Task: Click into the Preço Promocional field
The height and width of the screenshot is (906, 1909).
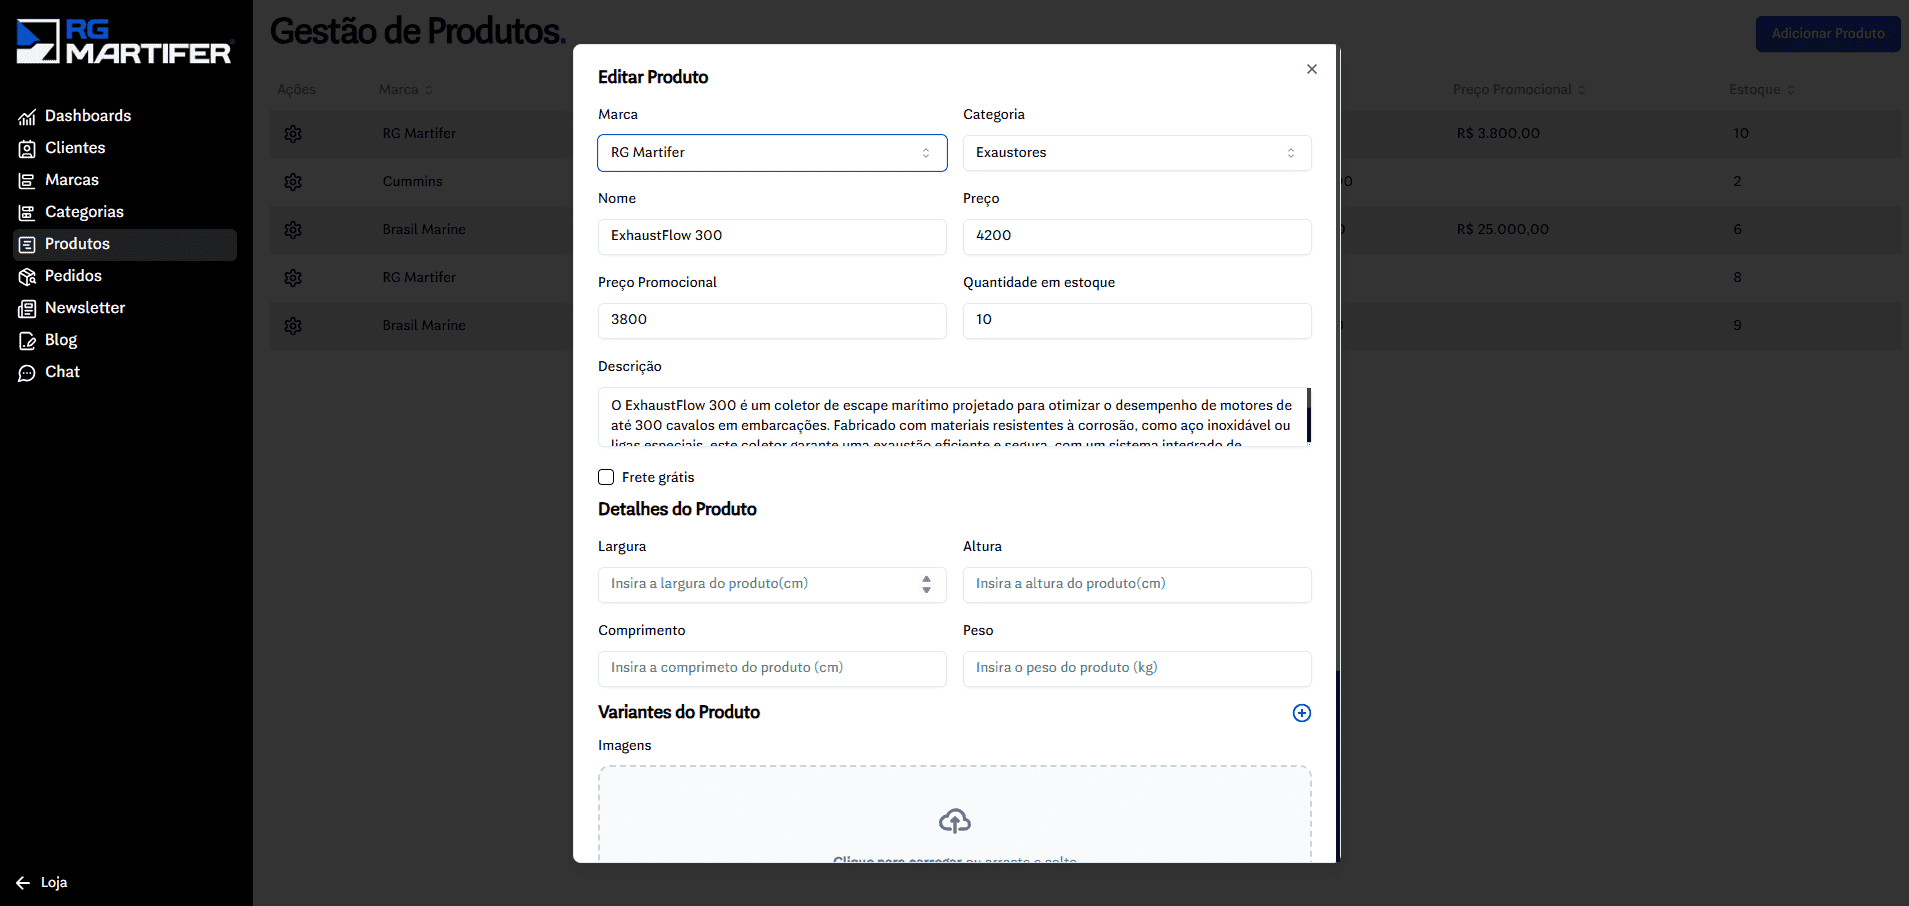Action: point(771,320)
